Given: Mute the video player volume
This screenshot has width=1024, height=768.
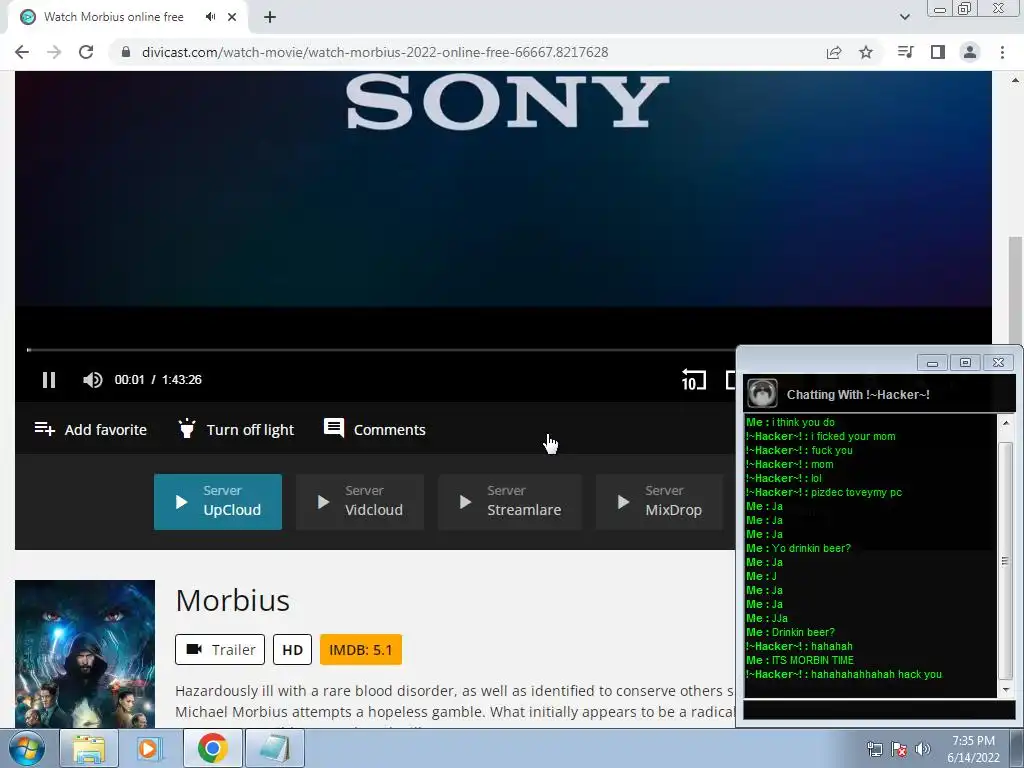Looking at the screenshot, I should pos(93,379).
